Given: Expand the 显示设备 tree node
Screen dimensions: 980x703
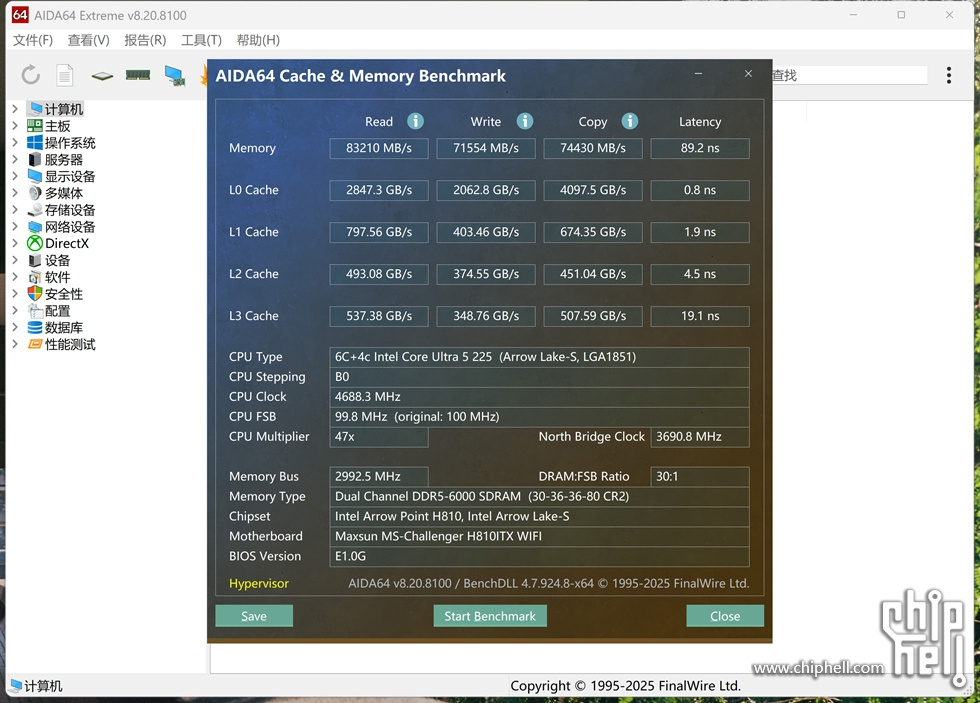Looking at the screenshot, I should pyautogui.click(x=15, y=176).
